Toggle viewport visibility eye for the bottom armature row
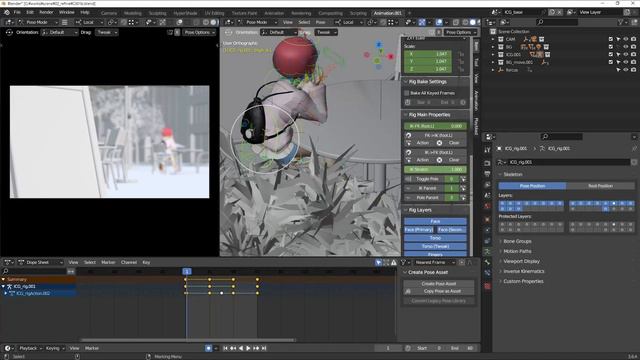This screenshot has height=360, width=640. pyautogui.click(x=626, y=70)
